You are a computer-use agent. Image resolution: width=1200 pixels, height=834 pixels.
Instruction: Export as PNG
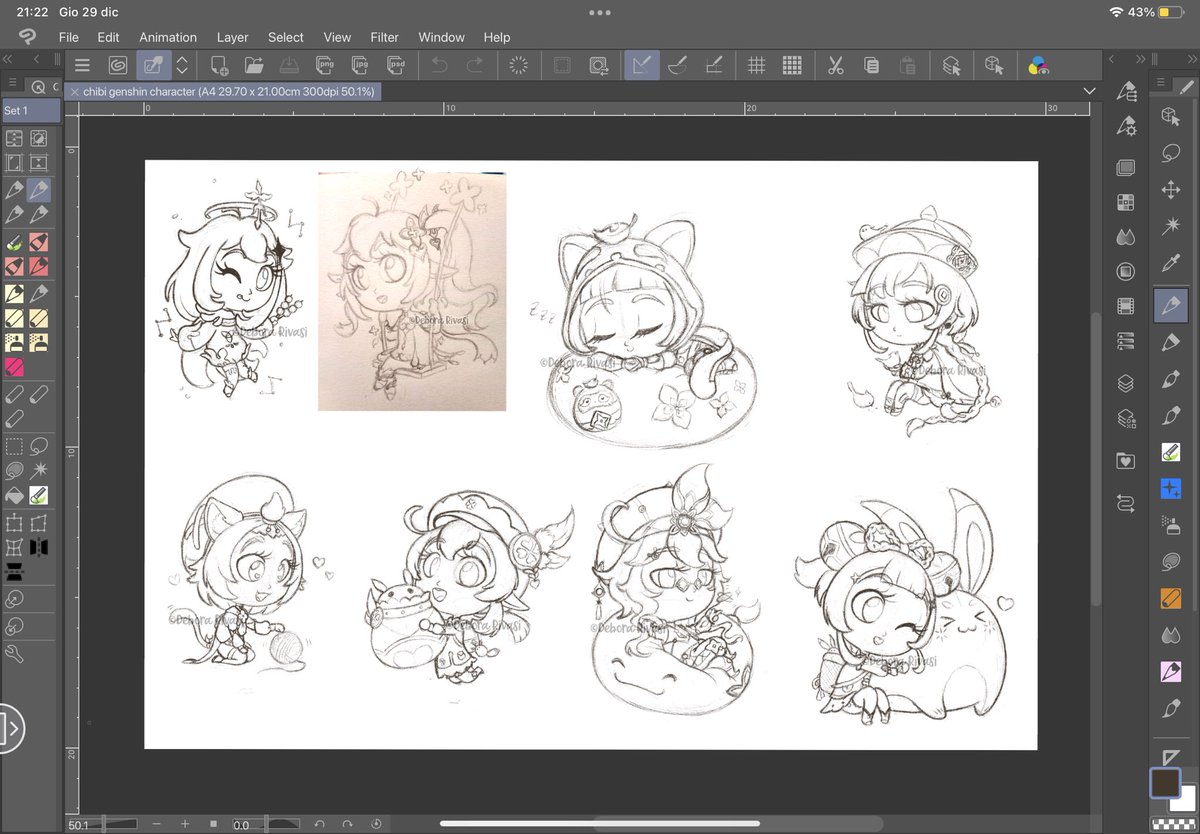point(324,66)
